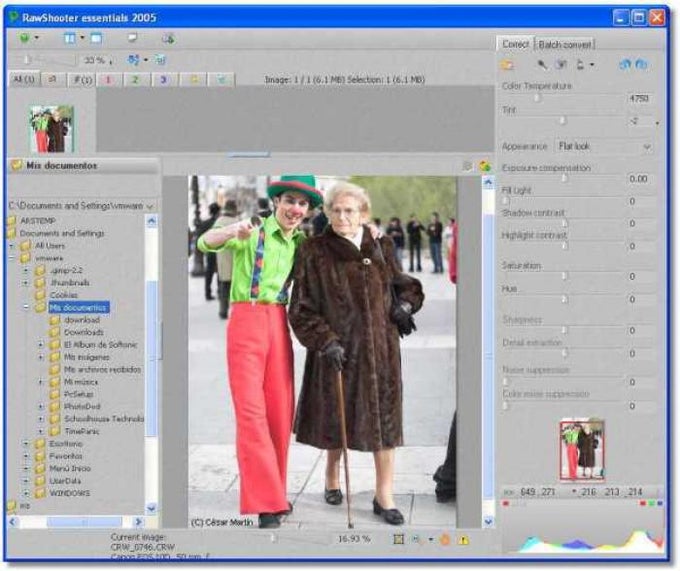This screenshot has width=680, height=571.
Task: Select the Downloads folder
Action: click(x=83, y=332)
